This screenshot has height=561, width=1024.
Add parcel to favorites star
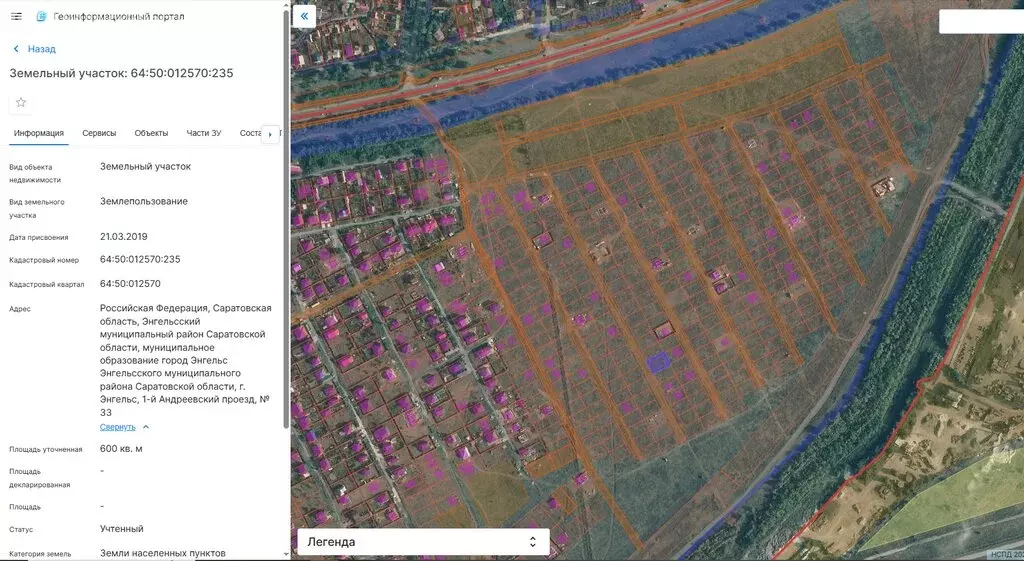tap(21, 103)
